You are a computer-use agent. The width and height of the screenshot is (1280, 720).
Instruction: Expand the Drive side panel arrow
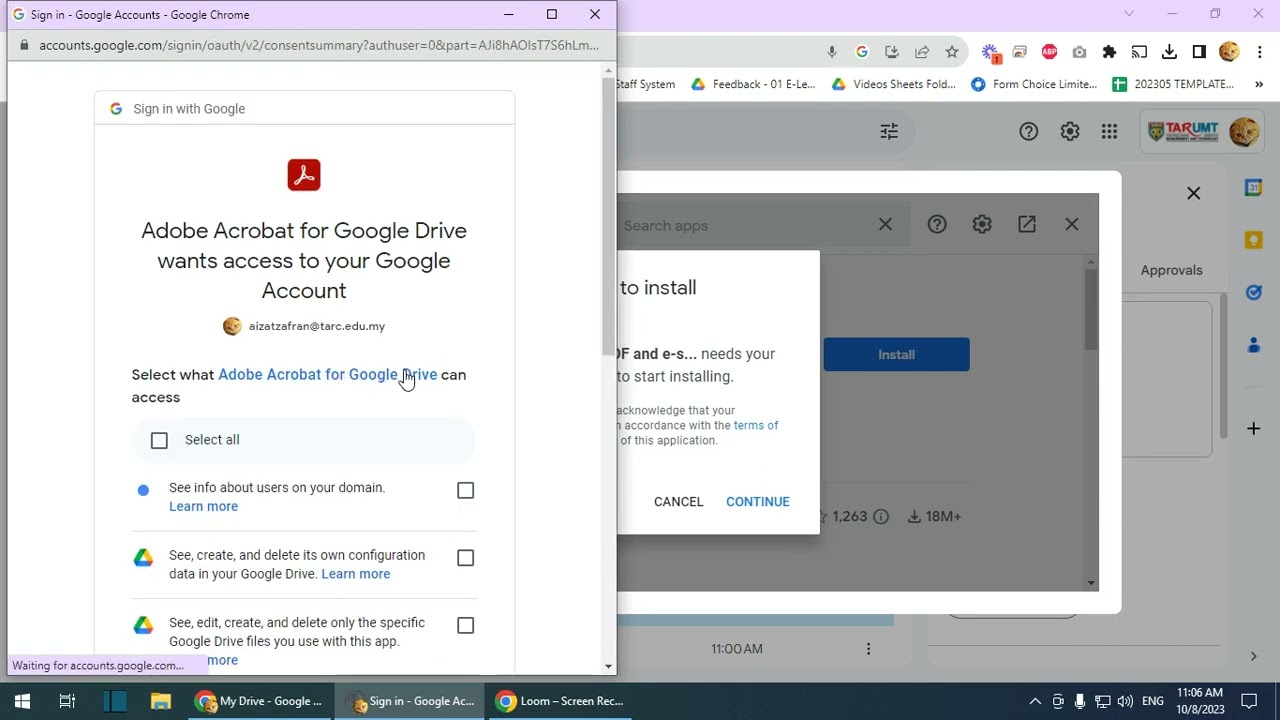click(x=1253, y=656)
